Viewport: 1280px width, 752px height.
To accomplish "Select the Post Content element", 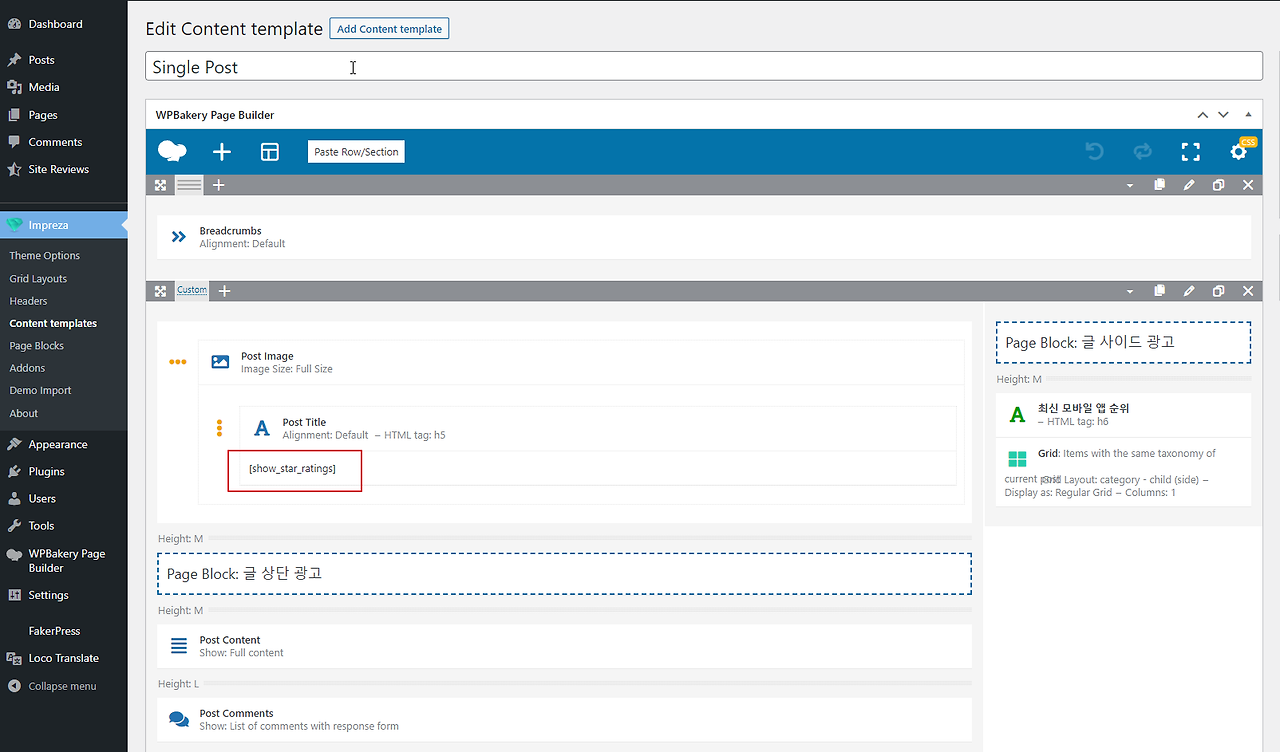I will coord(564,646).
